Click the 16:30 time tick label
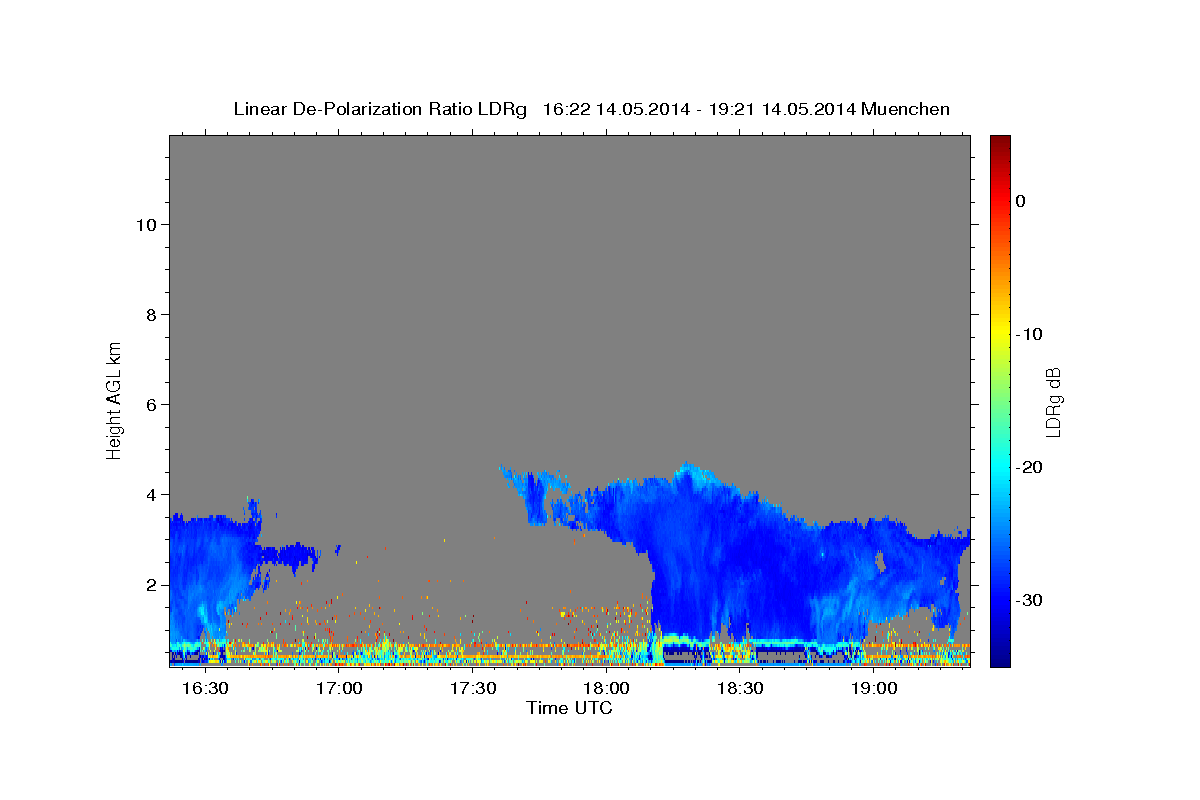The width and height of the screenshot is (1200, 800). pos(206,689)
